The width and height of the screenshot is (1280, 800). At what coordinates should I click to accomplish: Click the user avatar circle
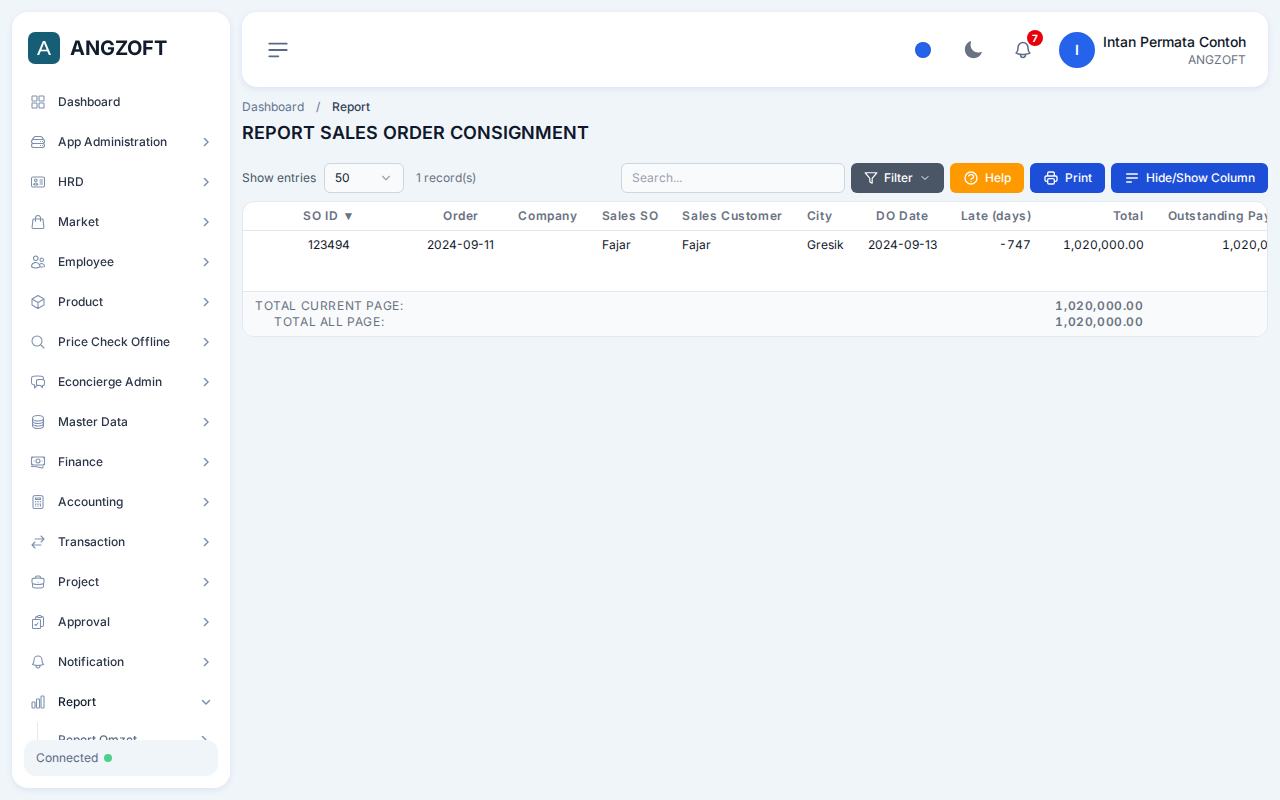(x=1077, y=50)
